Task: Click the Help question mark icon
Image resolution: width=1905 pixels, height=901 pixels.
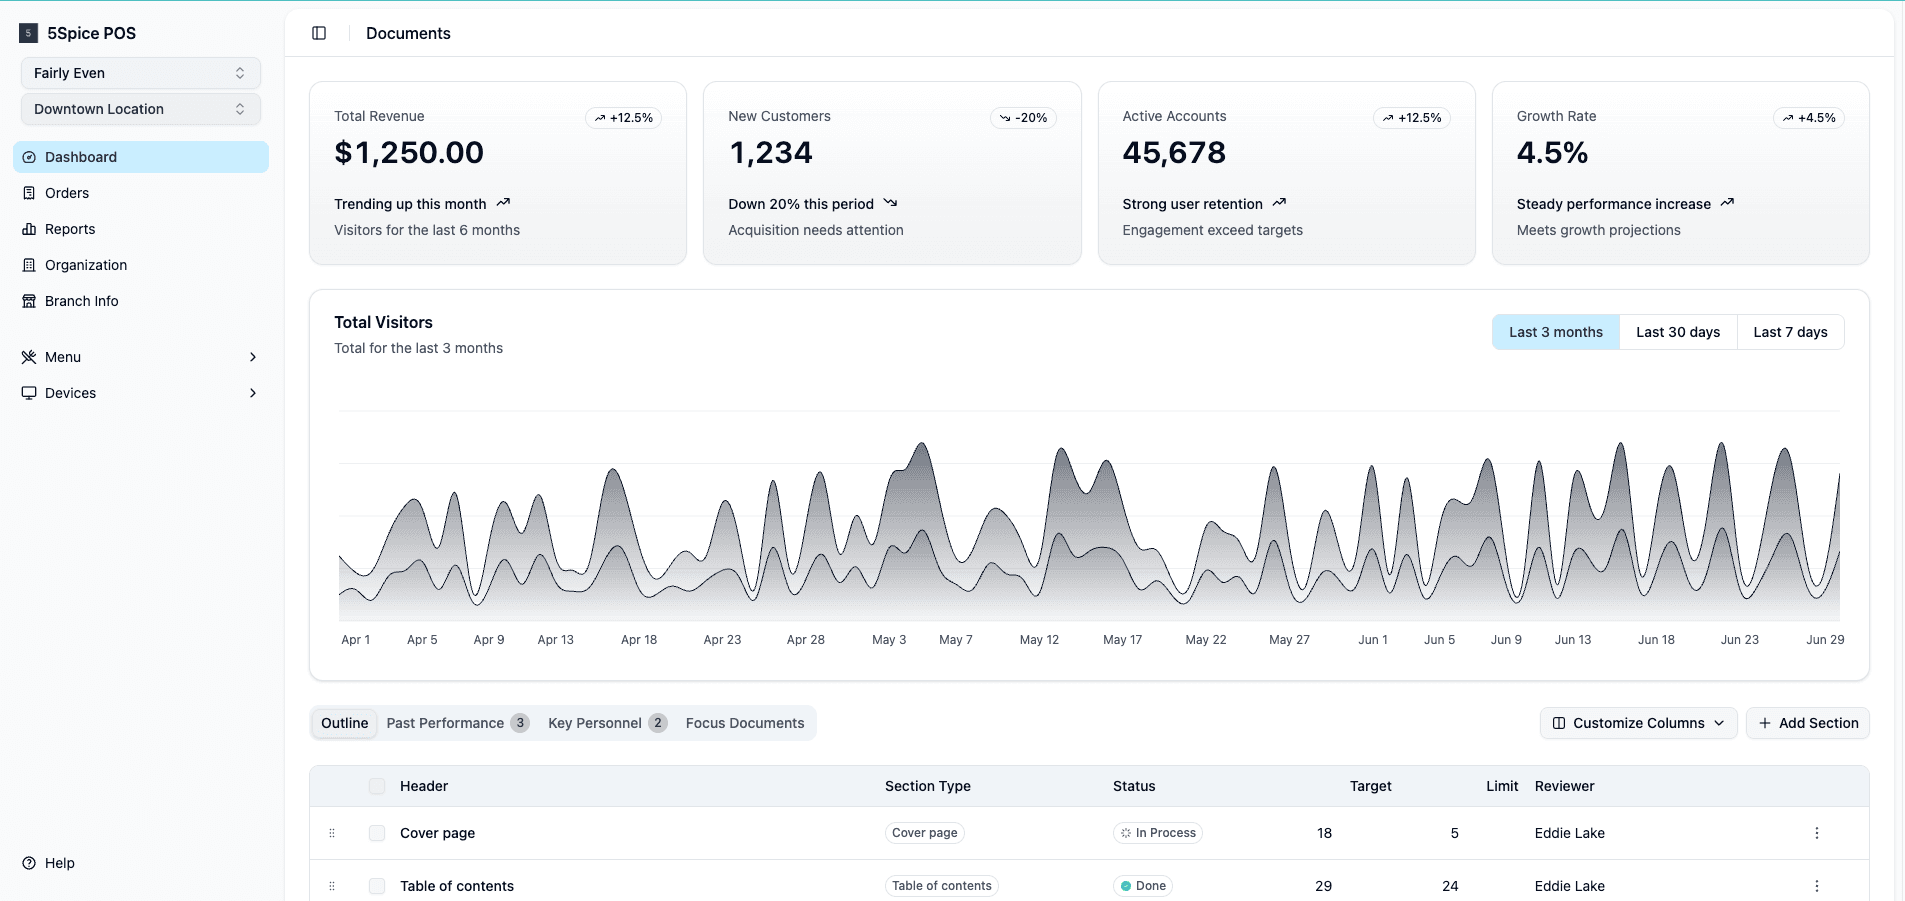Action: [x=29, y=863]
